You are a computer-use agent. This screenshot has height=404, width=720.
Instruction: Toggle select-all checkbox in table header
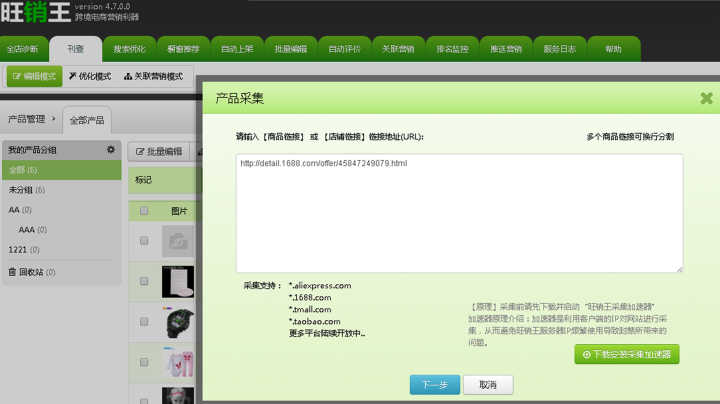(144, 211)
